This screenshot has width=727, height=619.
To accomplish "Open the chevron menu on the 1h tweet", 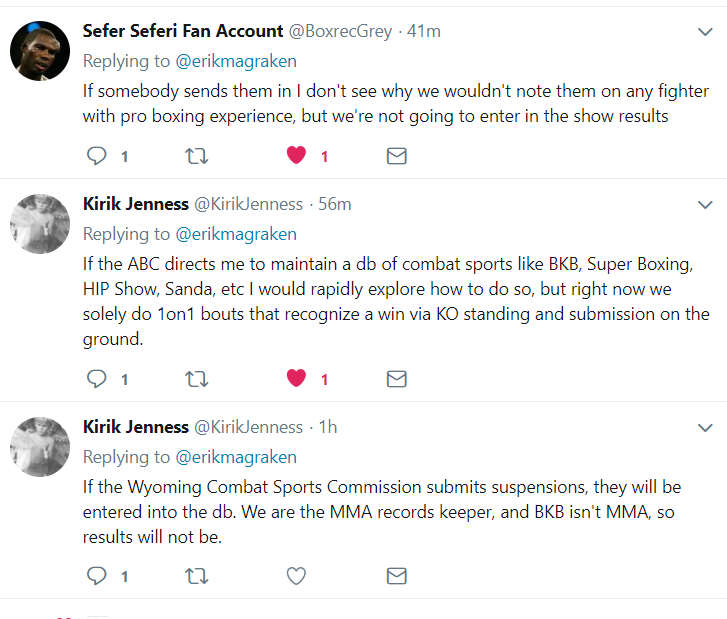I will [x=703, y=427].
